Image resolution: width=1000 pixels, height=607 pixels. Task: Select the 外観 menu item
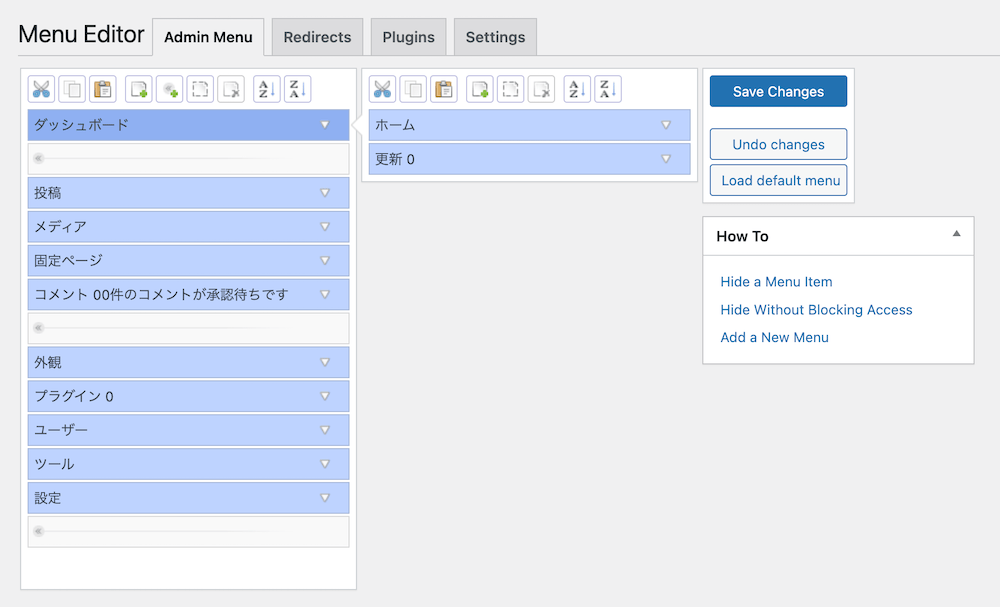pos(170,363)
